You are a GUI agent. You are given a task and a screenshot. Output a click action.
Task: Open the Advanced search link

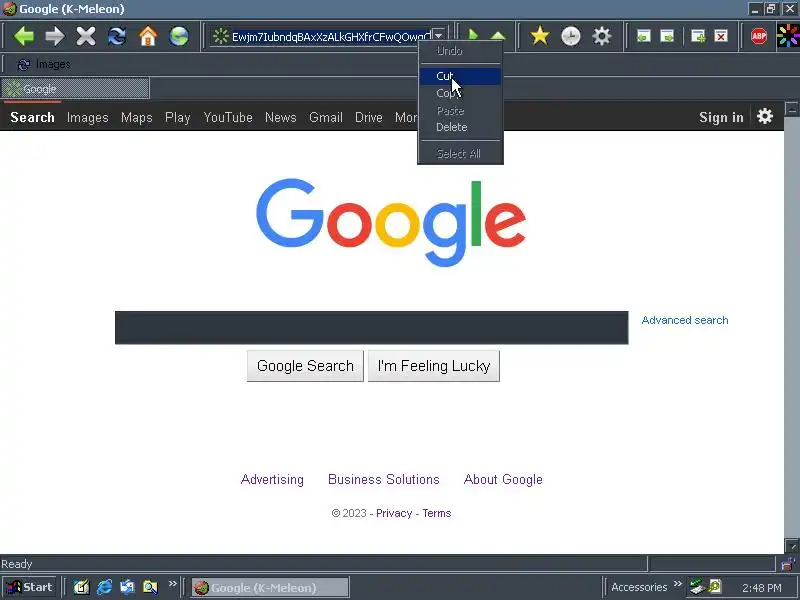[685, 320]
